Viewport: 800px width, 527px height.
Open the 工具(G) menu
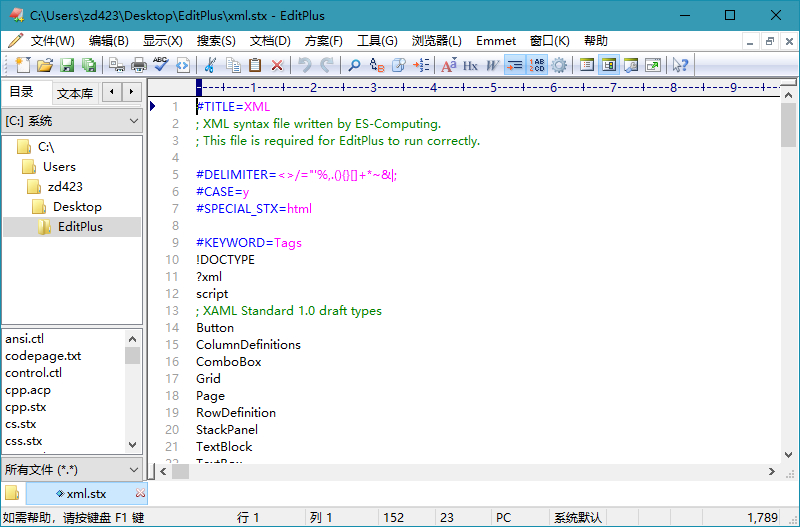(377, 41)
